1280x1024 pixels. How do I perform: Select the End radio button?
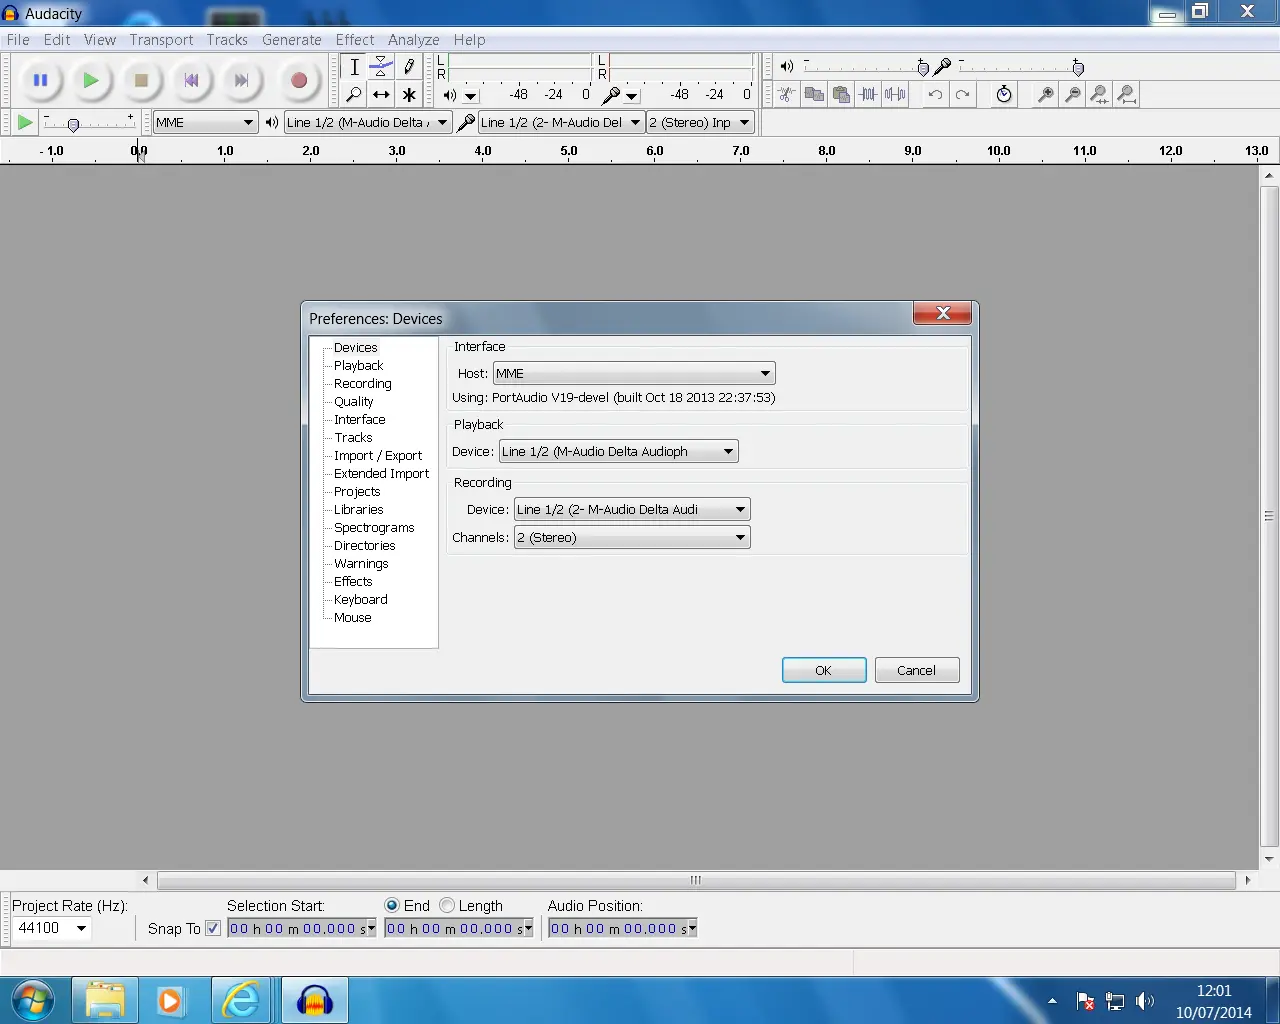(x=392, y=905)
